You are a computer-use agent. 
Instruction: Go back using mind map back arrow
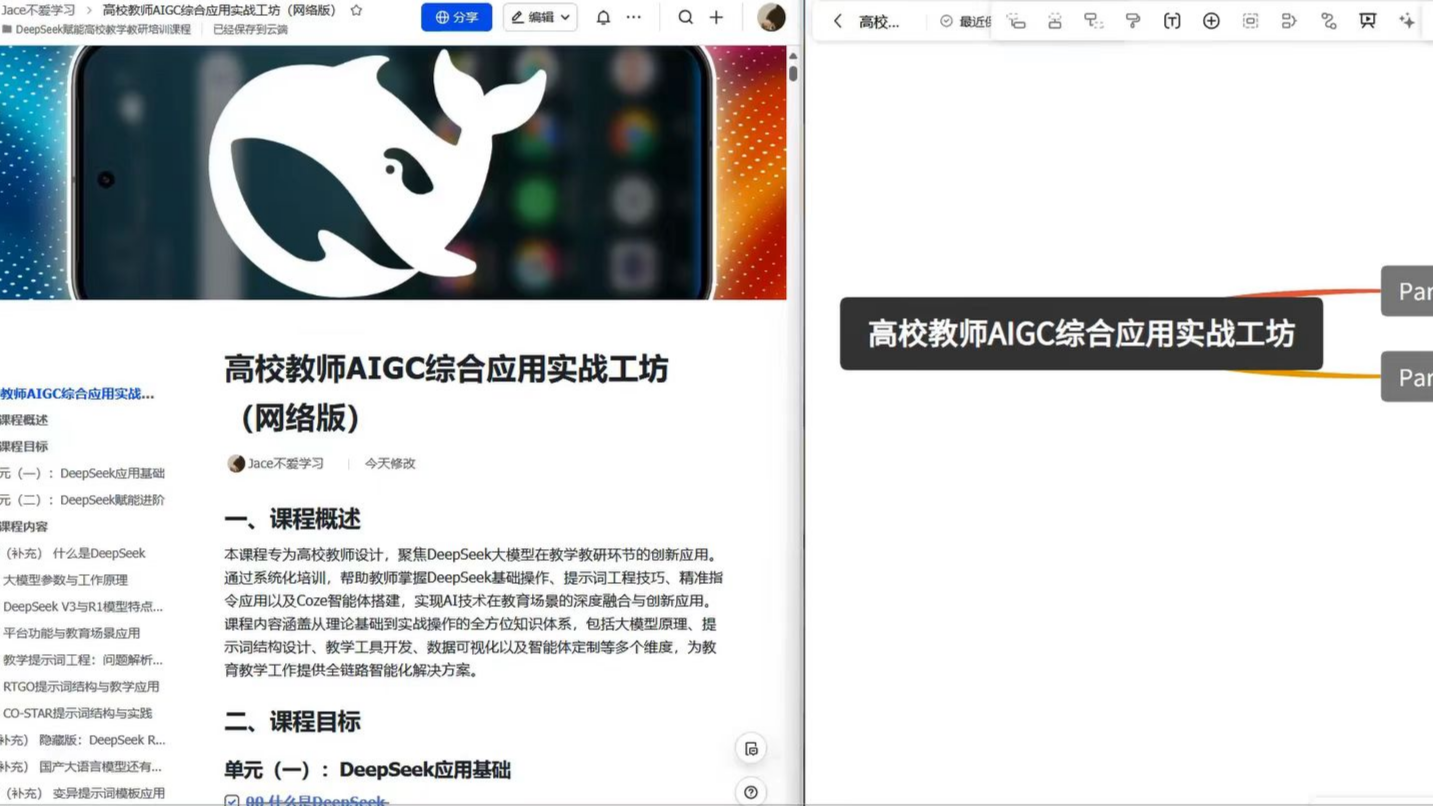tap(838, 21)
